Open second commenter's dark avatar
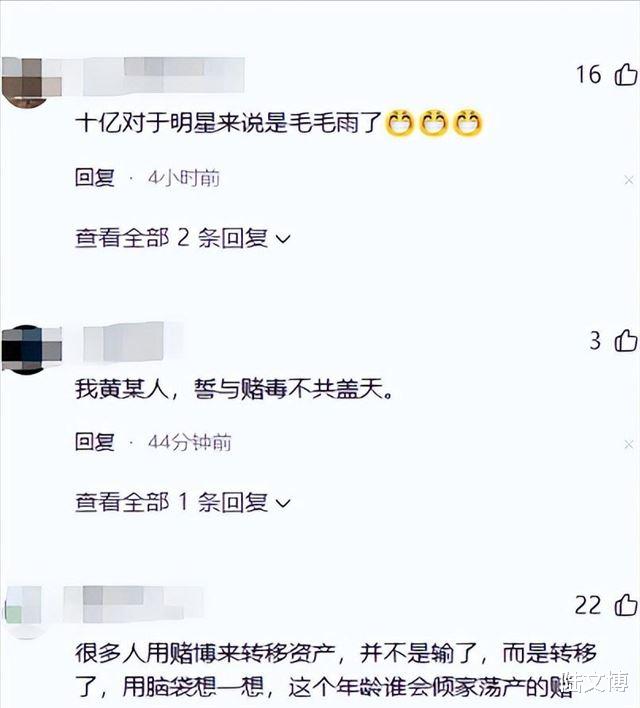This screenshot has height=708, width=640. 31,349
